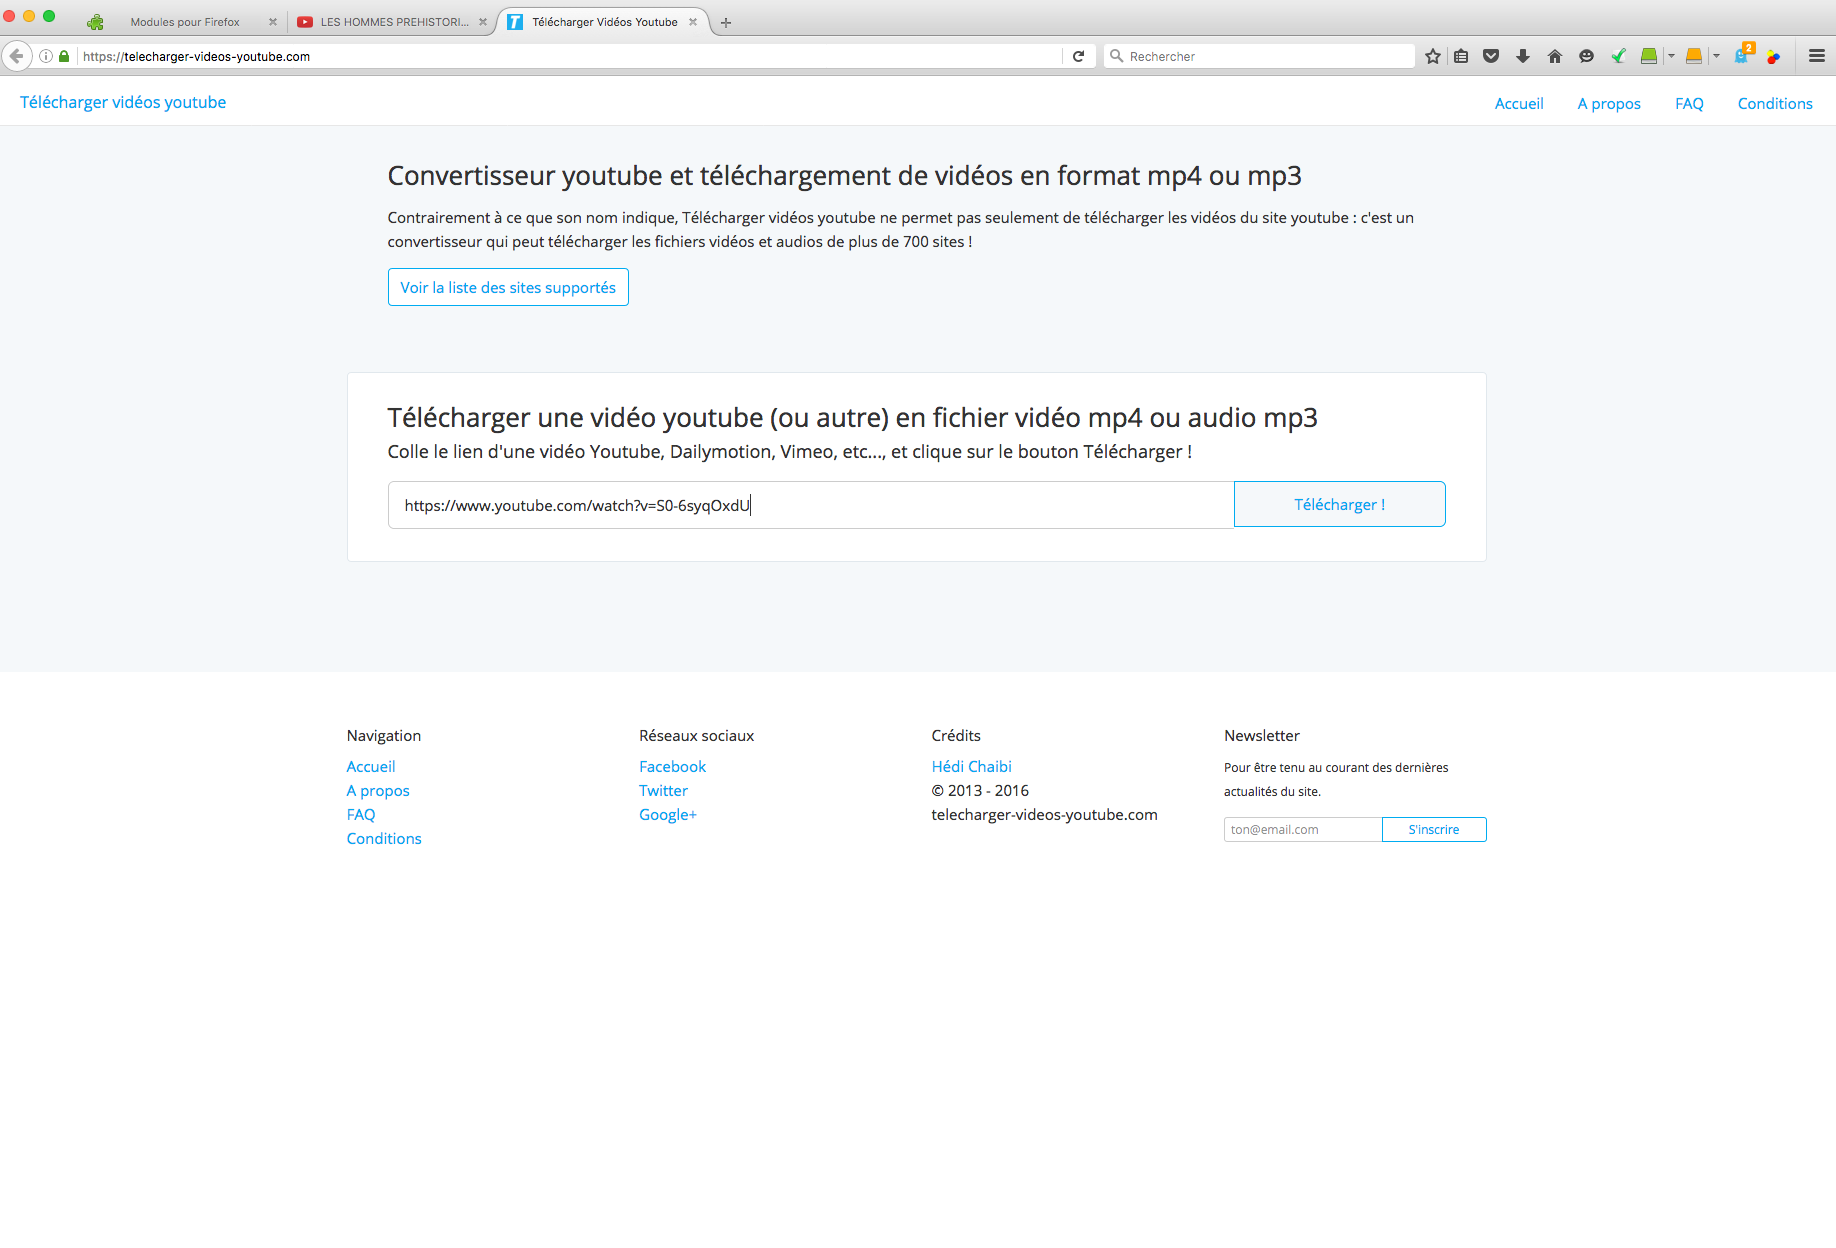Open FAQ in the top navigation
This screenshot has height=1248, width=1836.
tap(1689, 104)
